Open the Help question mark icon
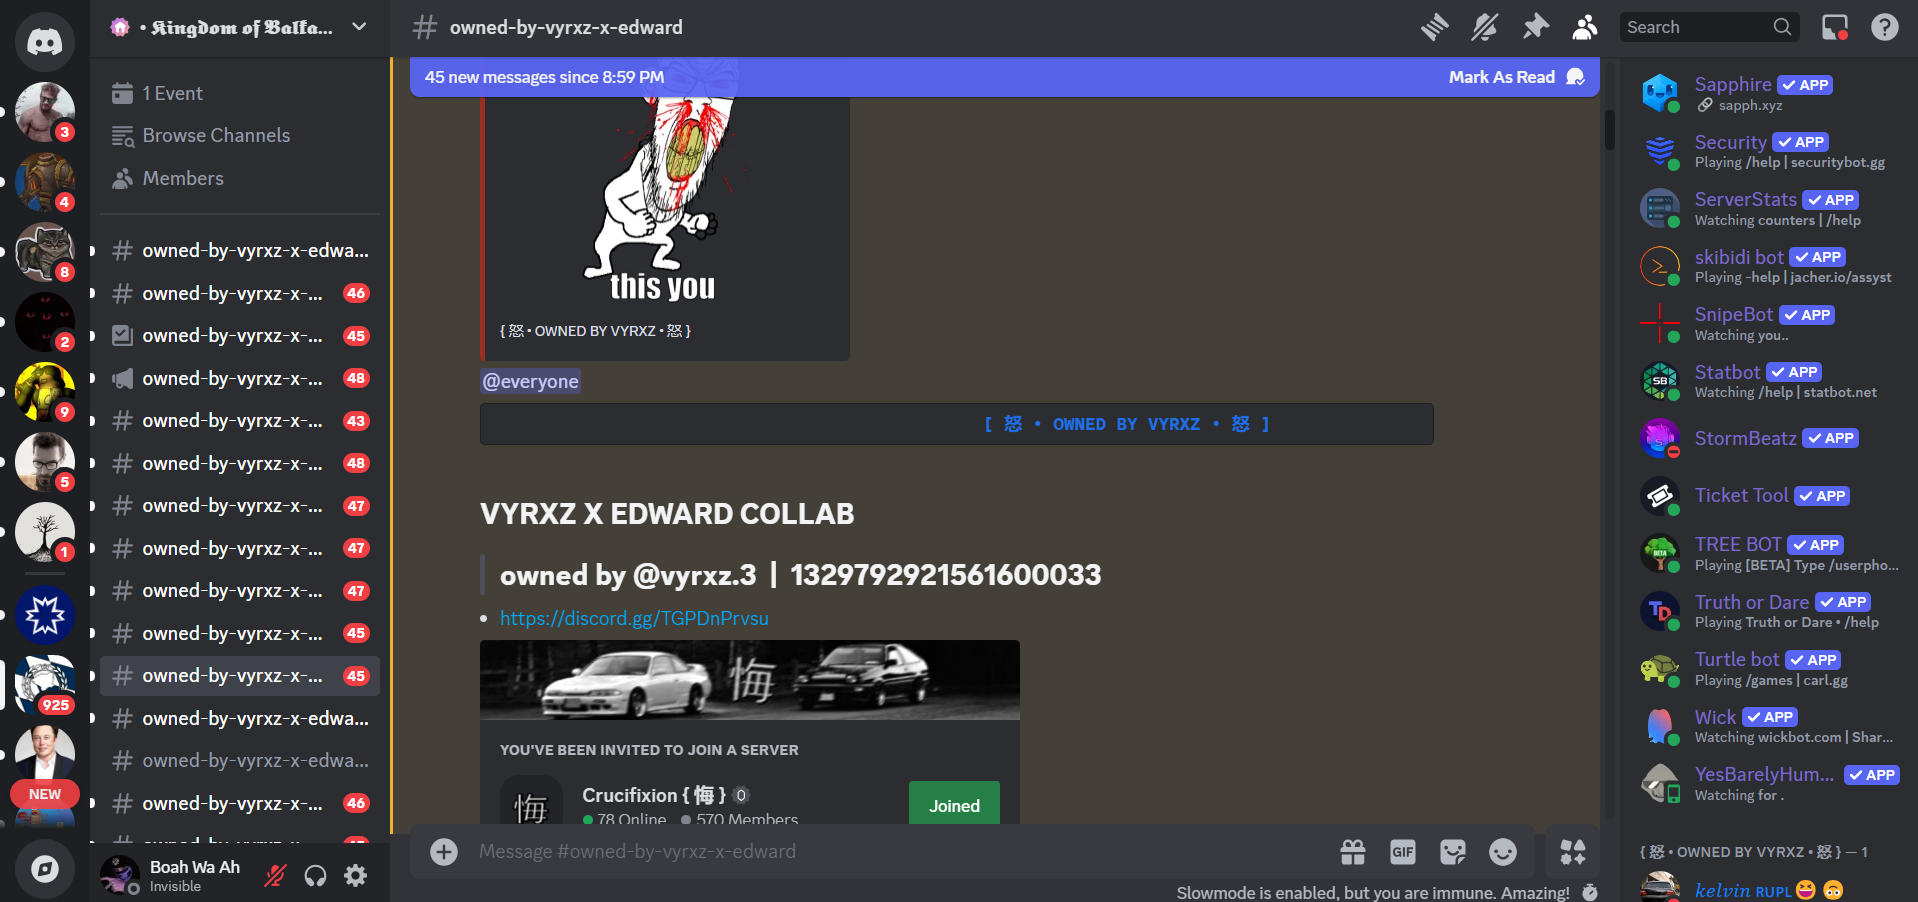Image resolution: width=1918 pixels, height=902 pixels. pos(1884,27)
